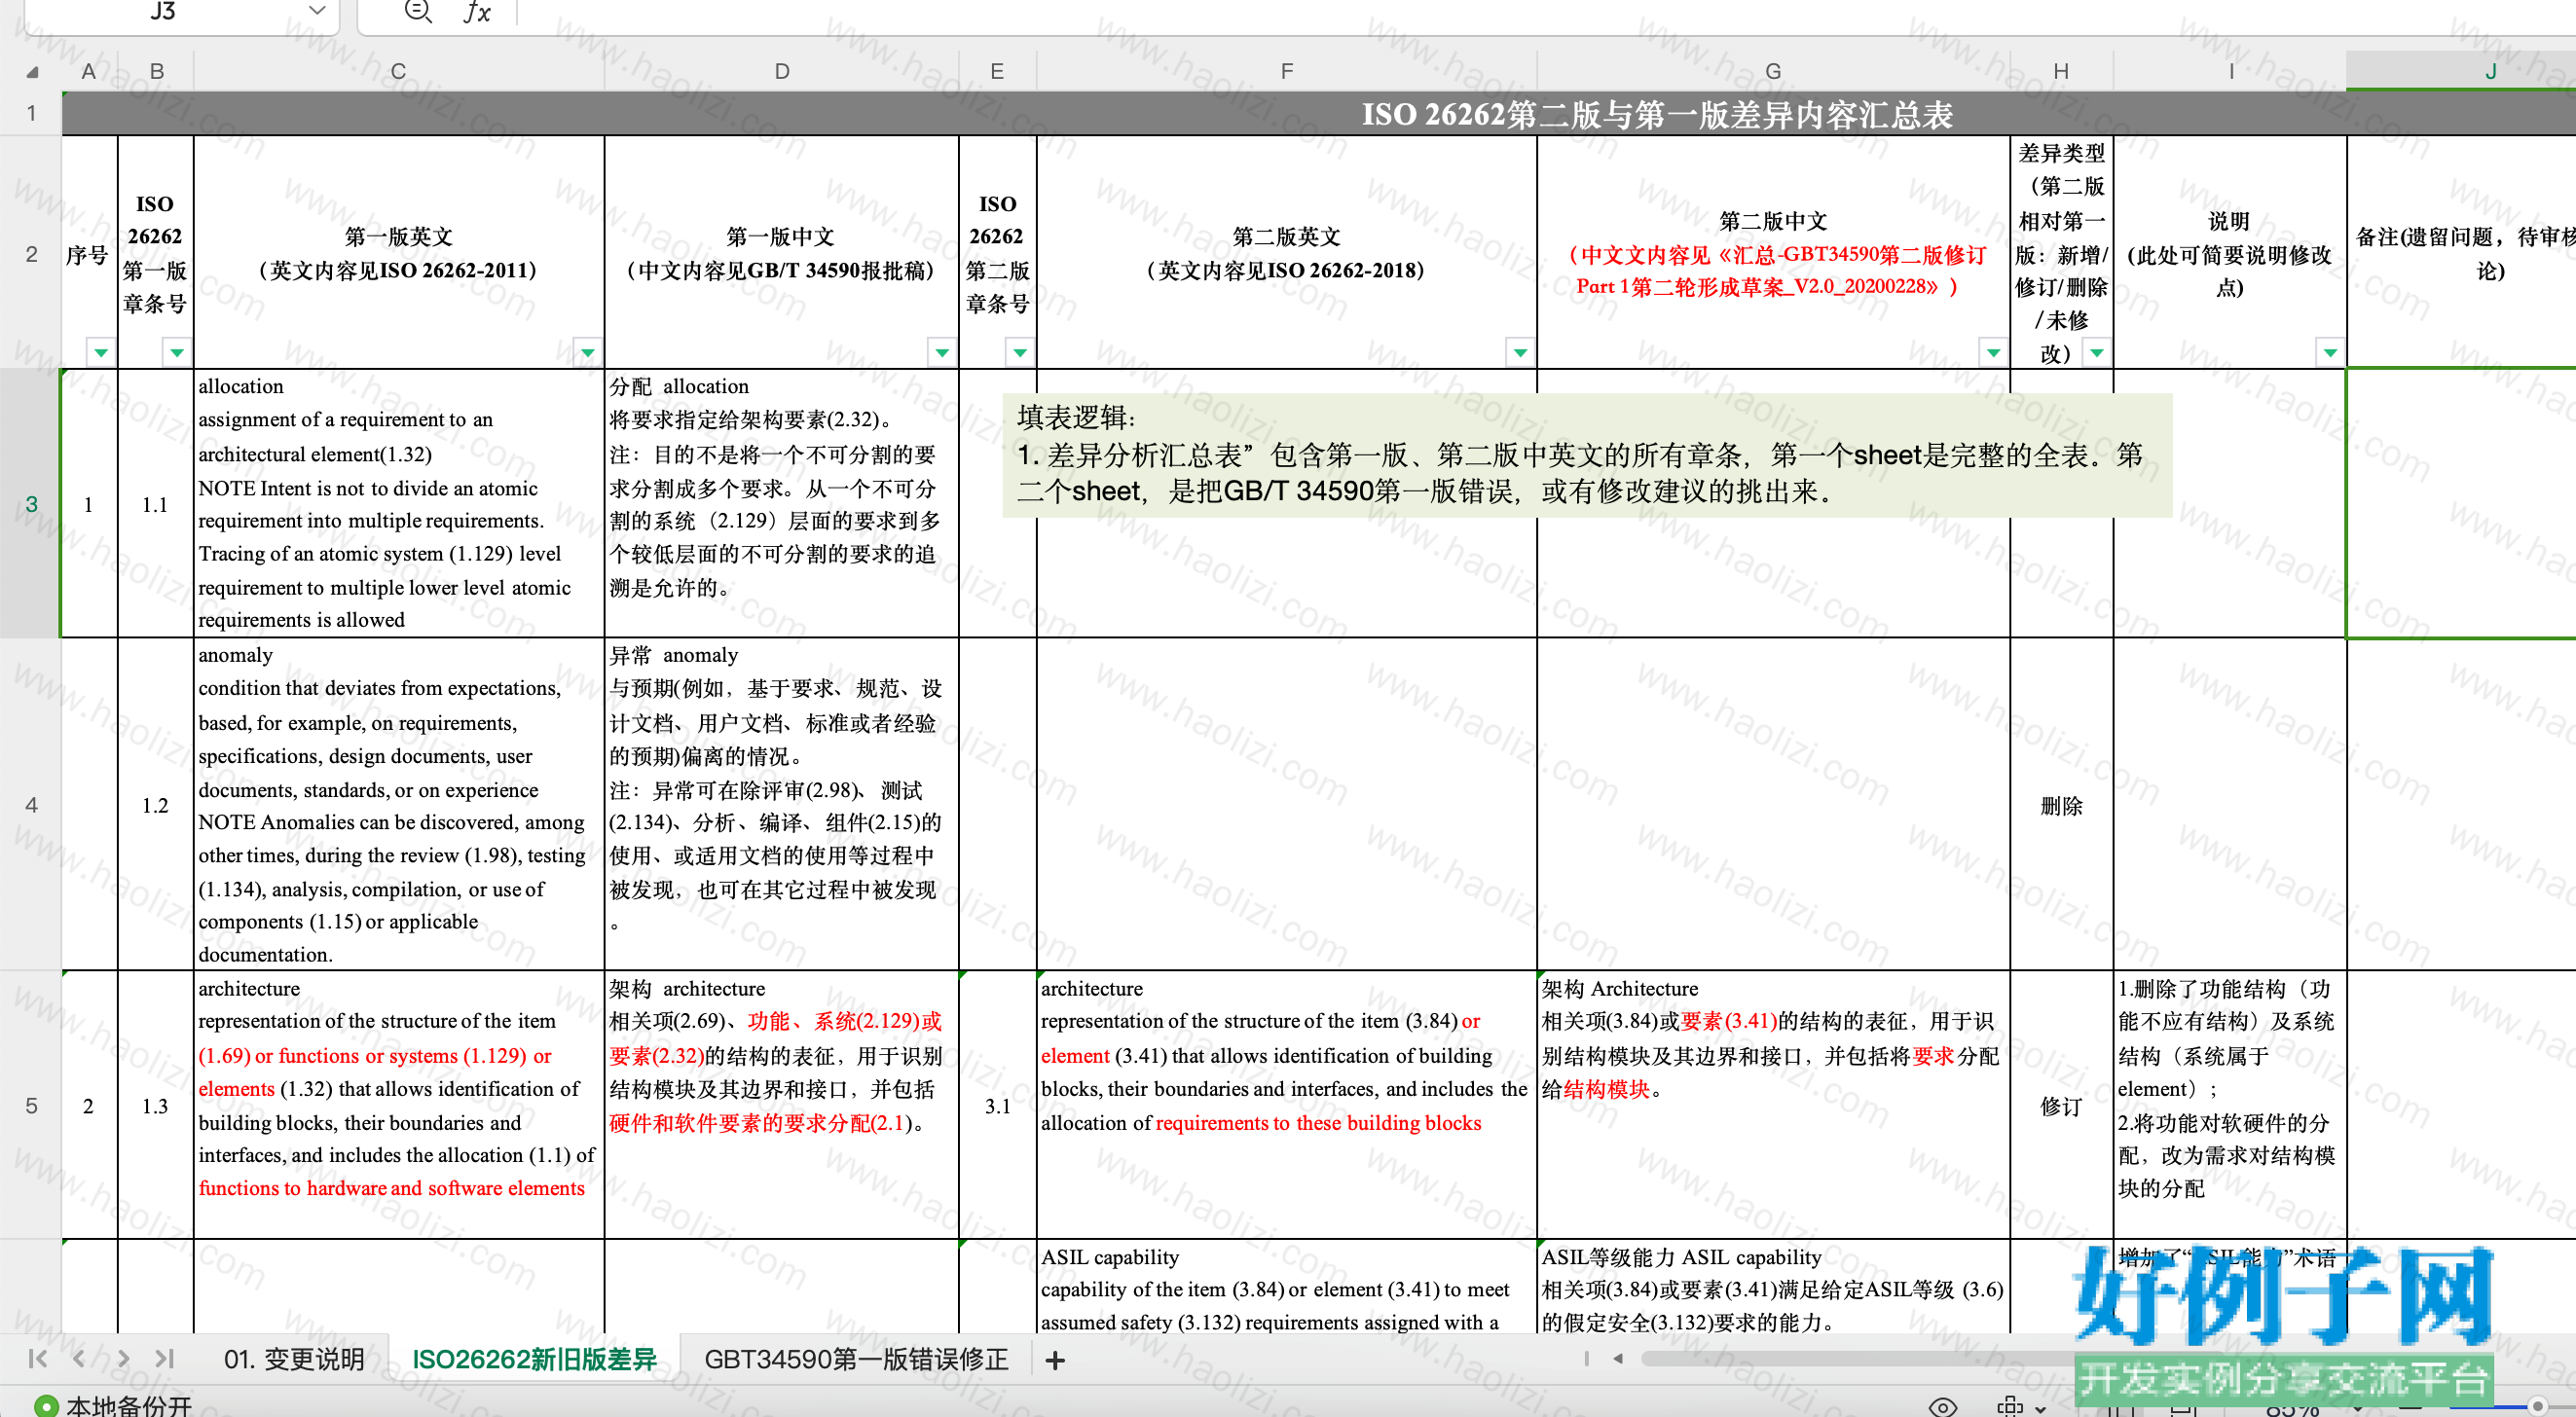Screen dimensions: 2576x1417
Task: Select row 4 header
Action: click(x=31, y=805)
